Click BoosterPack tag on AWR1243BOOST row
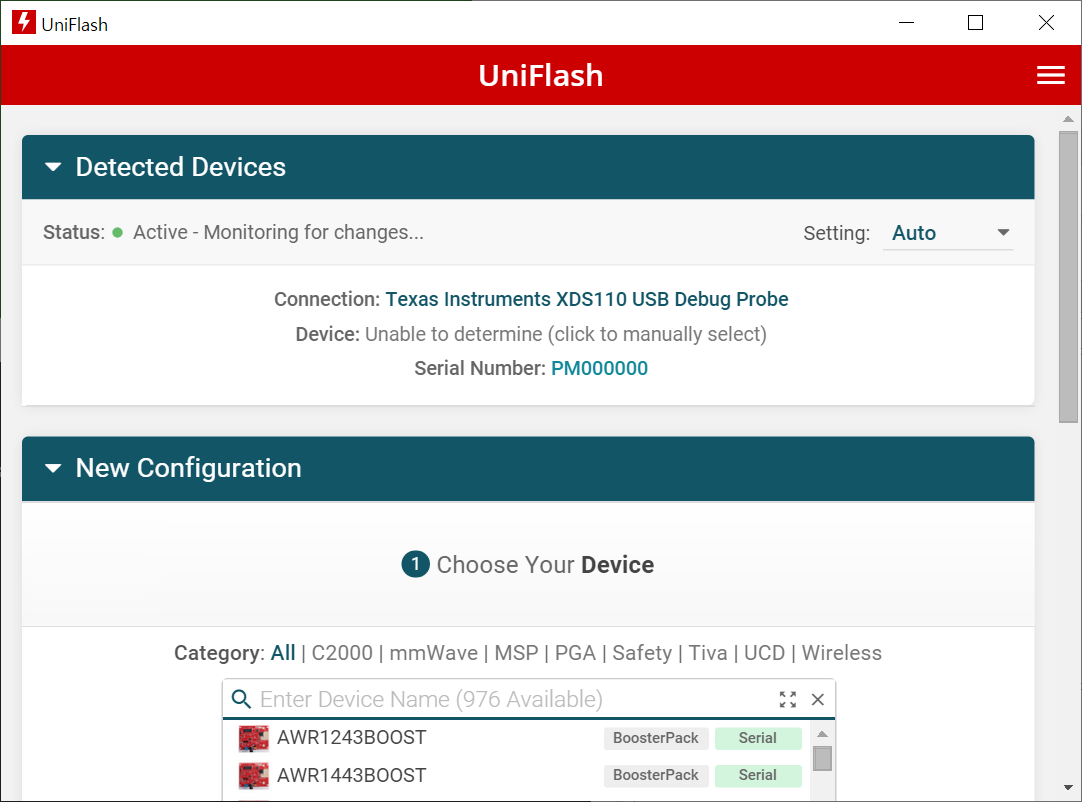 coord(656,738)
